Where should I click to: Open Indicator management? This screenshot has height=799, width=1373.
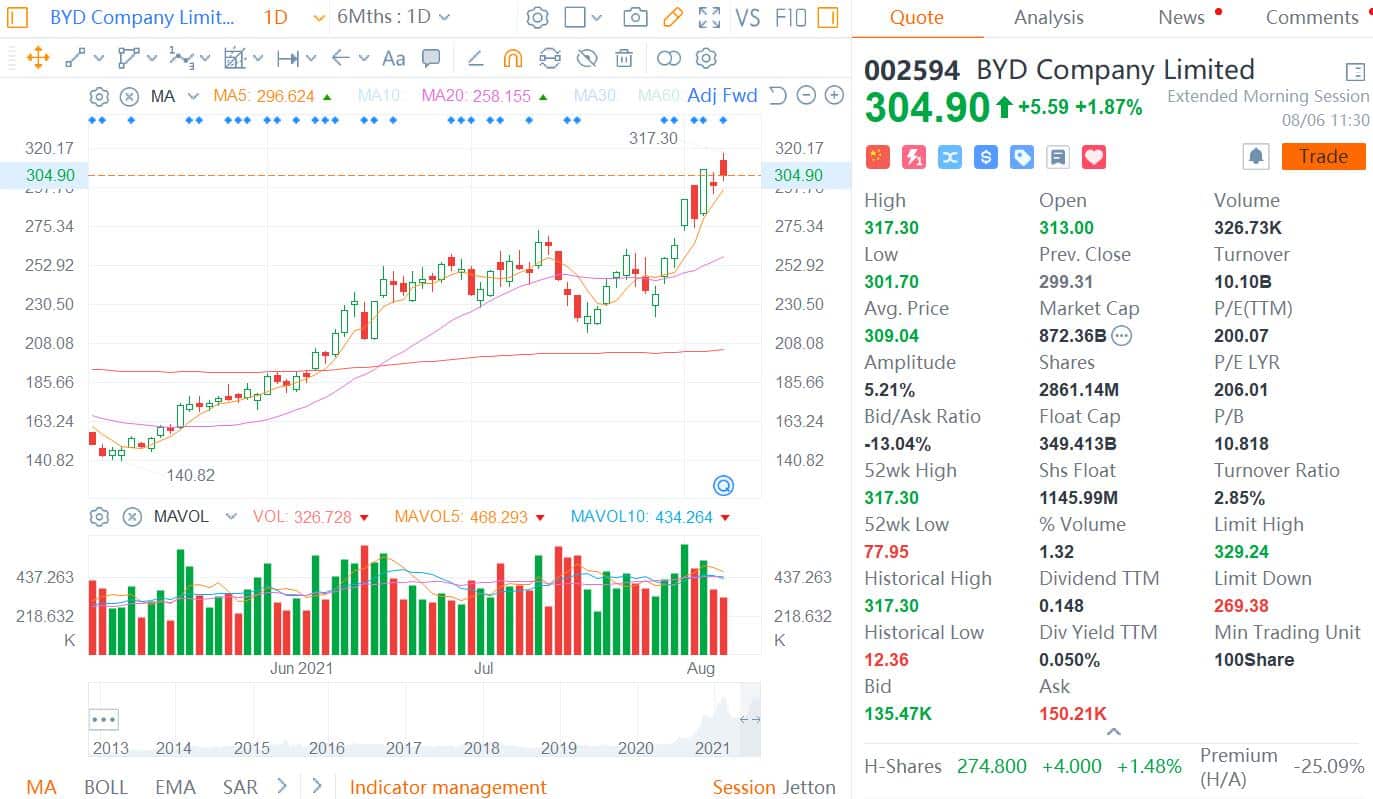point(447,787)
